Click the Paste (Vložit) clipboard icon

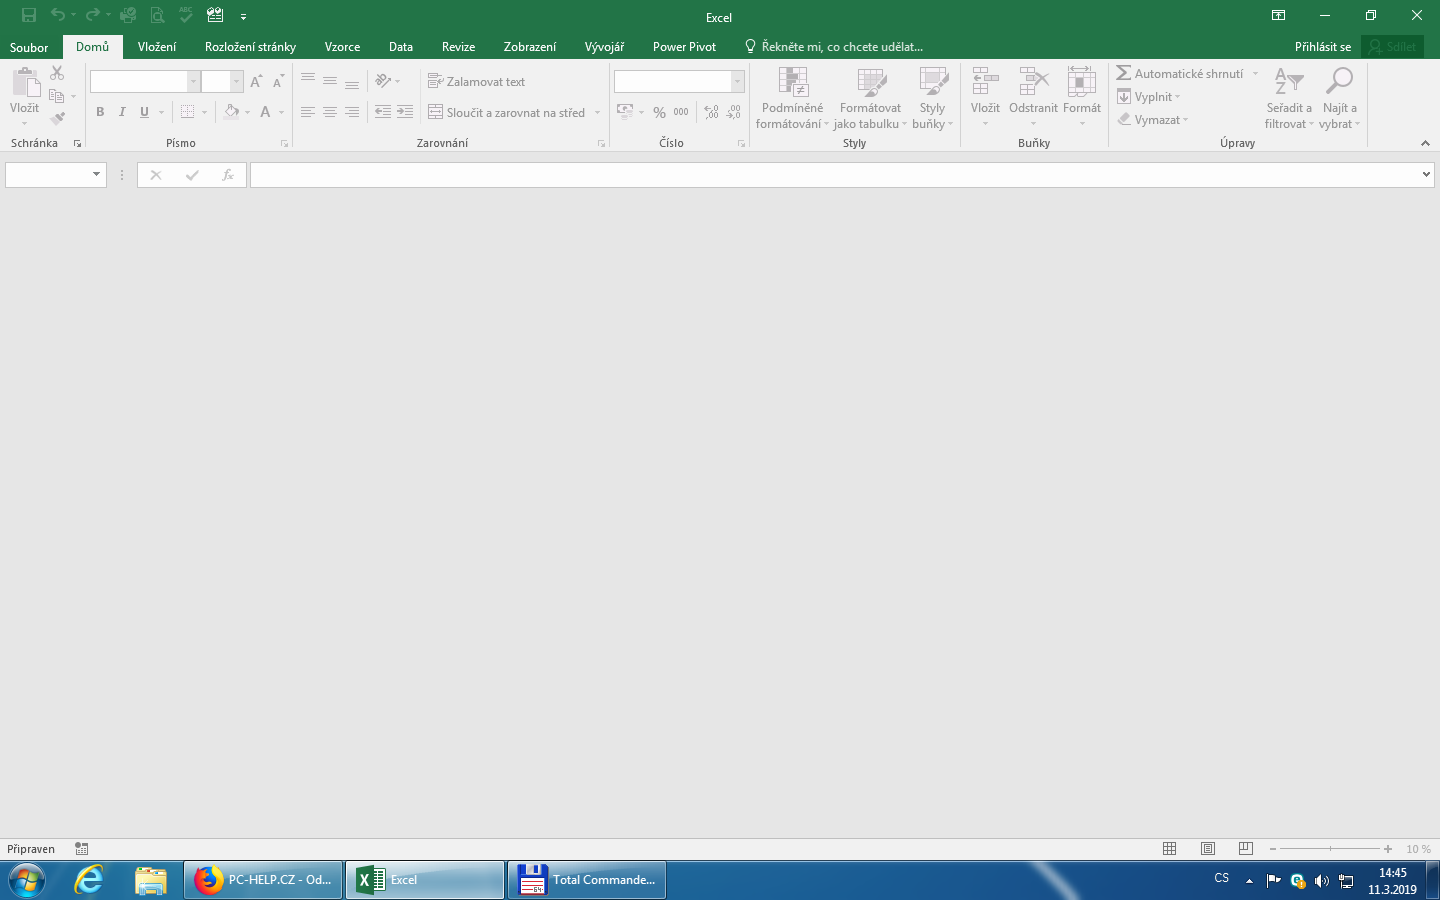[x=25, y=84]
